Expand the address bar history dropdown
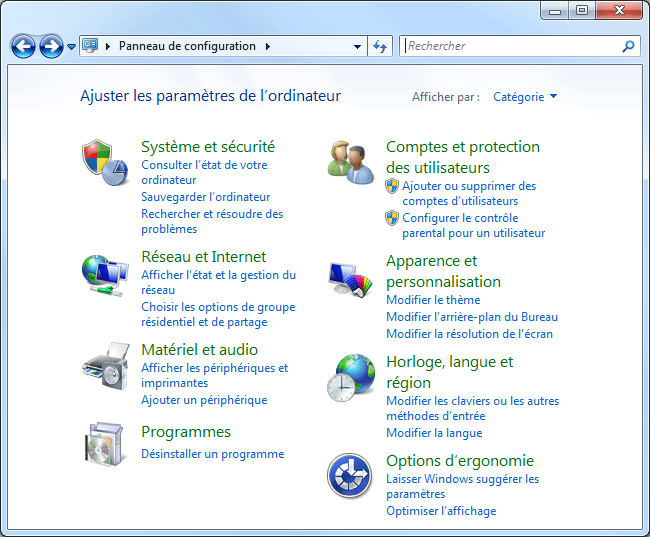The width and height of the screenshot is (650, 537). (357, 46)
